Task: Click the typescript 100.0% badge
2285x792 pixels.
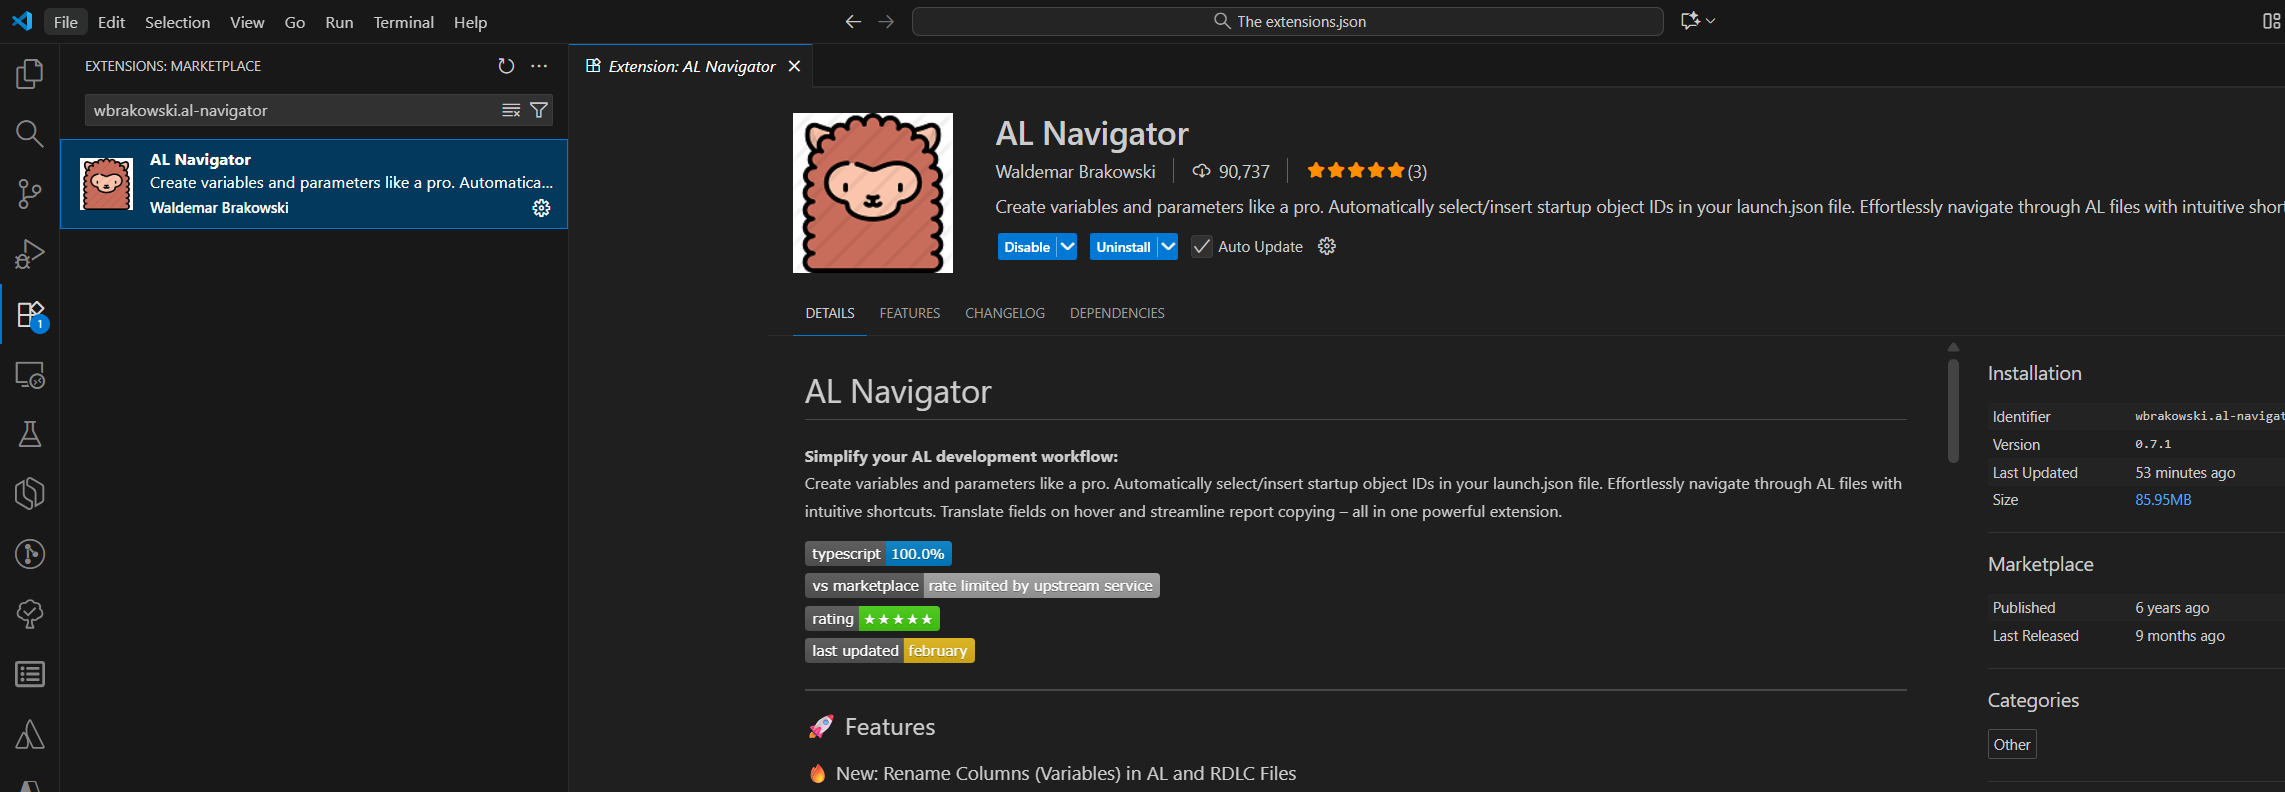Action: 878,554
